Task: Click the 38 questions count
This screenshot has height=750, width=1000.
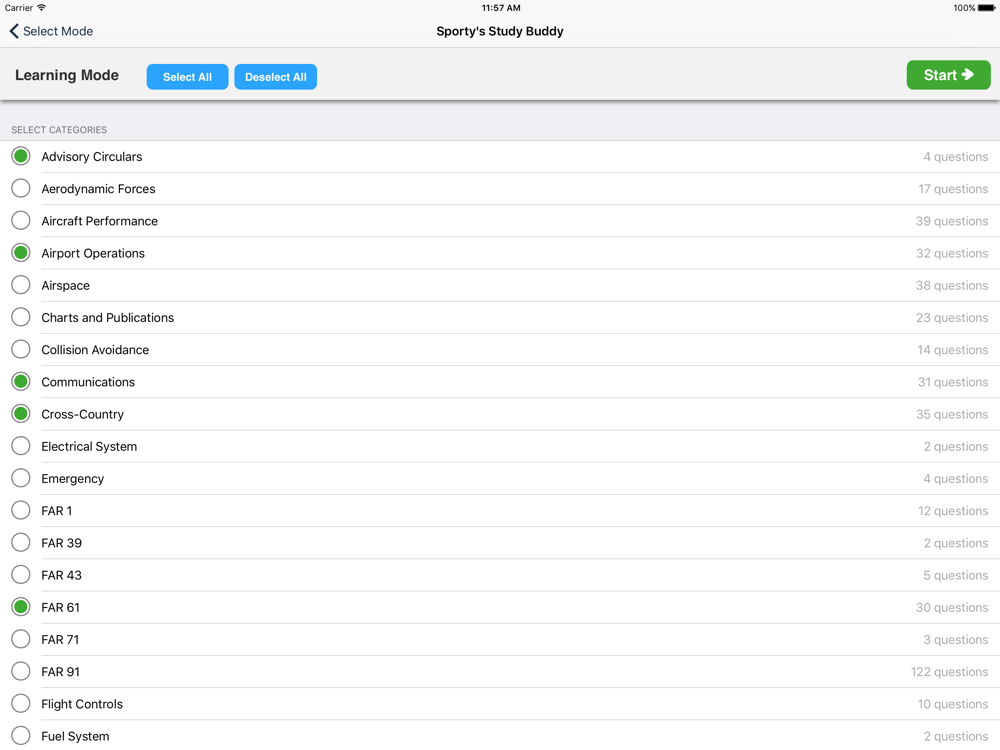Action: coord(952,286)
